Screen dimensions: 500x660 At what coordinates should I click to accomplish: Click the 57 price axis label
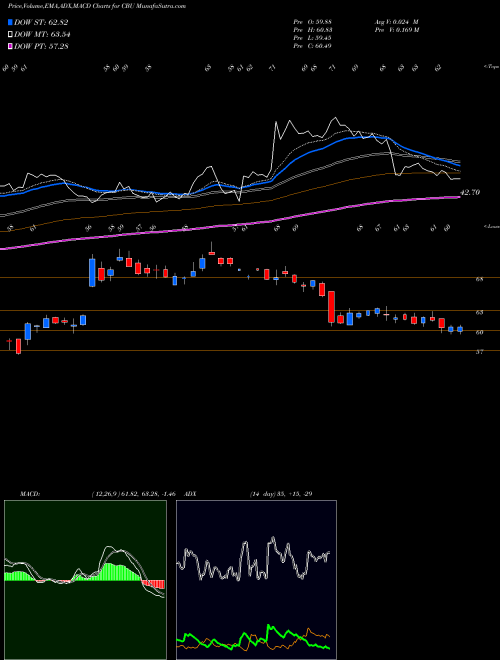(x=480, y=352)
